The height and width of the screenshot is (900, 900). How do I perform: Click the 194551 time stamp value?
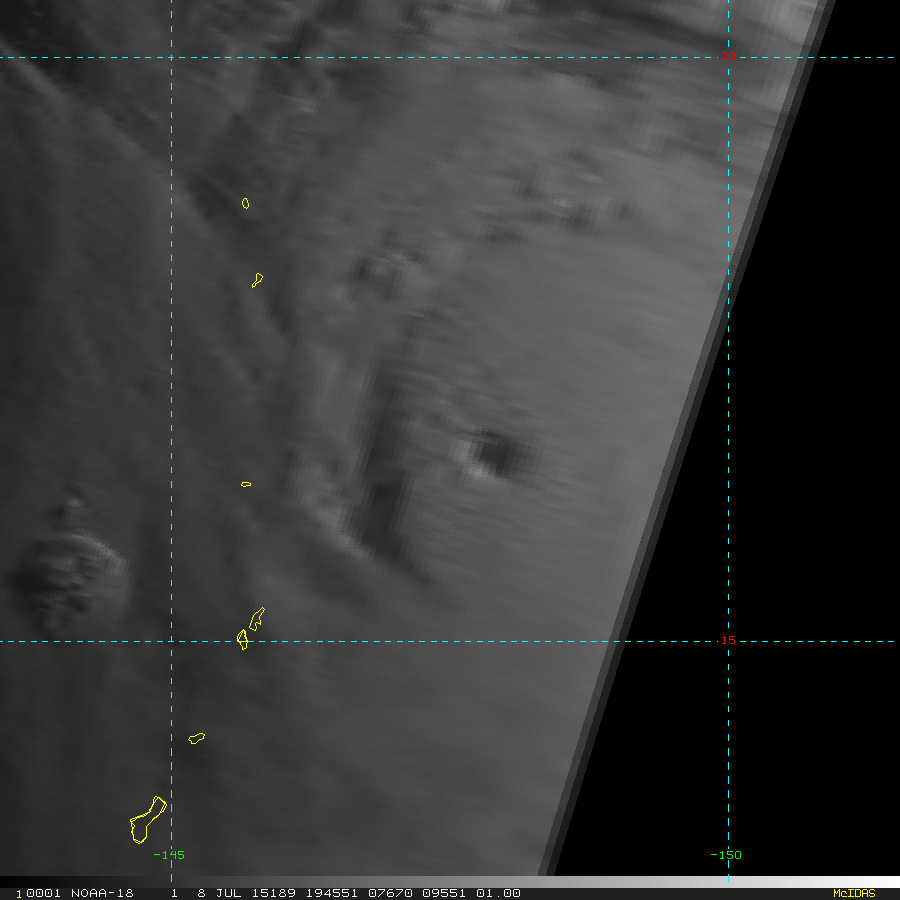(332, 893)
